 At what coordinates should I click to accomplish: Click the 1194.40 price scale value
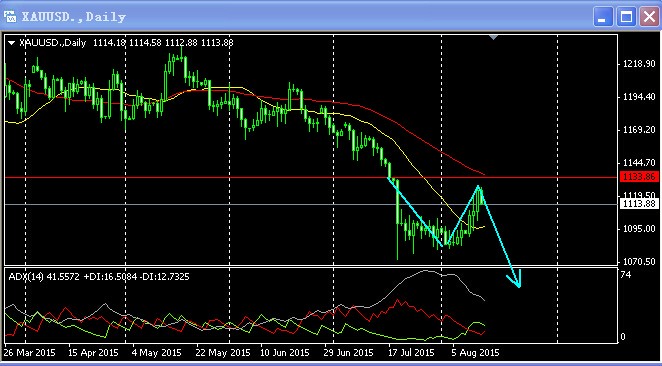(x=639, y=97)
